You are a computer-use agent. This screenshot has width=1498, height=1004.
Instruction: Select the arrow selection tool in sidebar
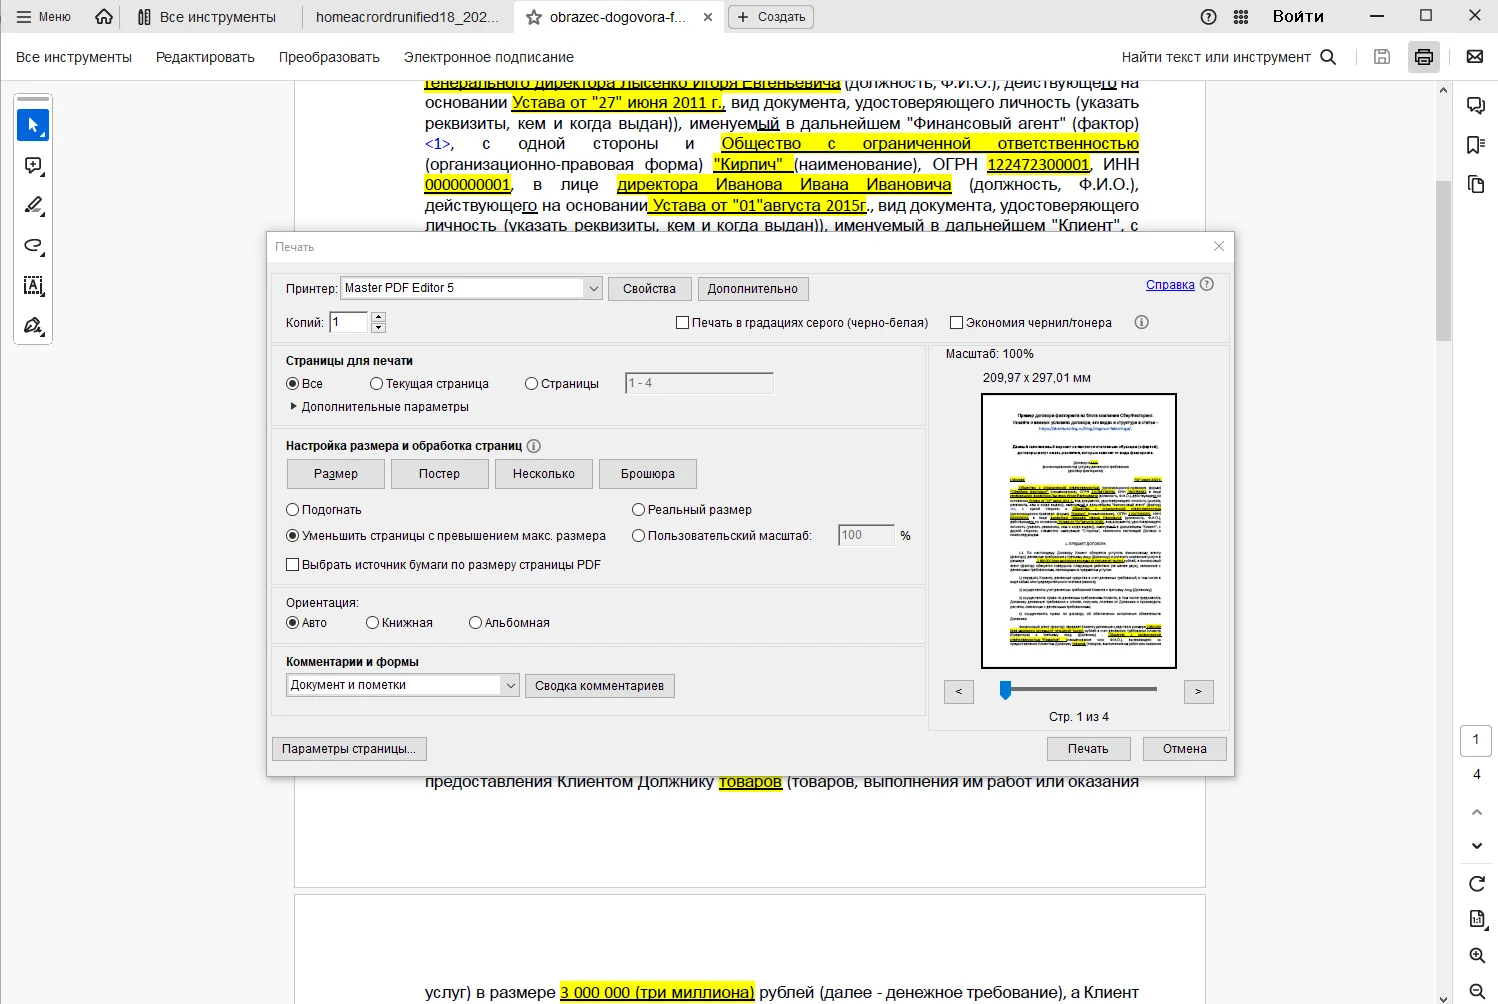tap(33, 126)
